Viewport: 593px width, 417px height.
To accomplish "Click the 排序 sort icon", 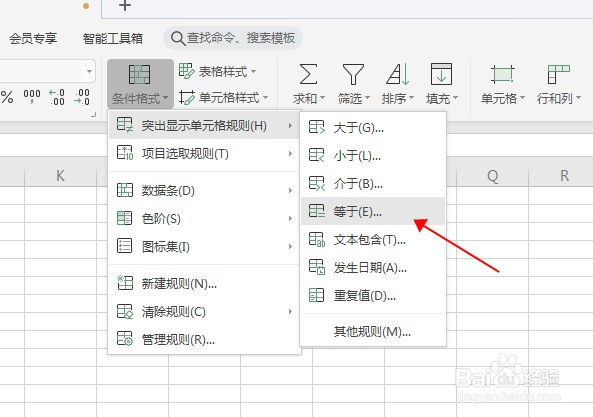I will tap(397, 74).
